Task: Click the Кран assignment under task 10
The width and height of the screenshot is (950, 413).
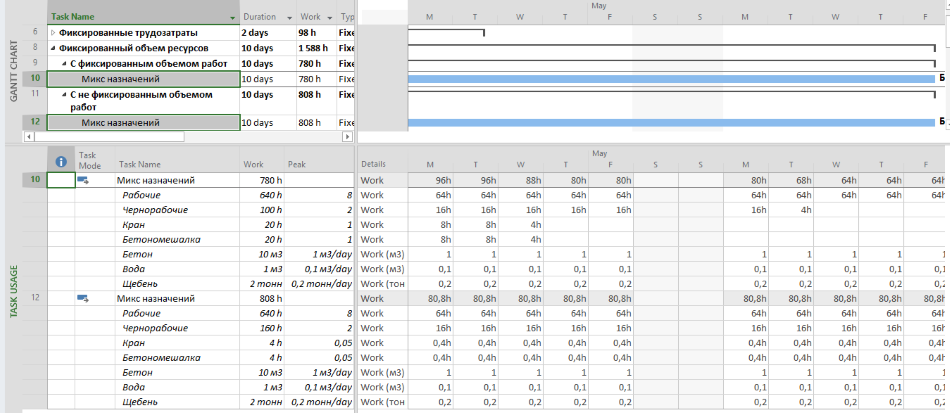Action: [x=131, y=224]
